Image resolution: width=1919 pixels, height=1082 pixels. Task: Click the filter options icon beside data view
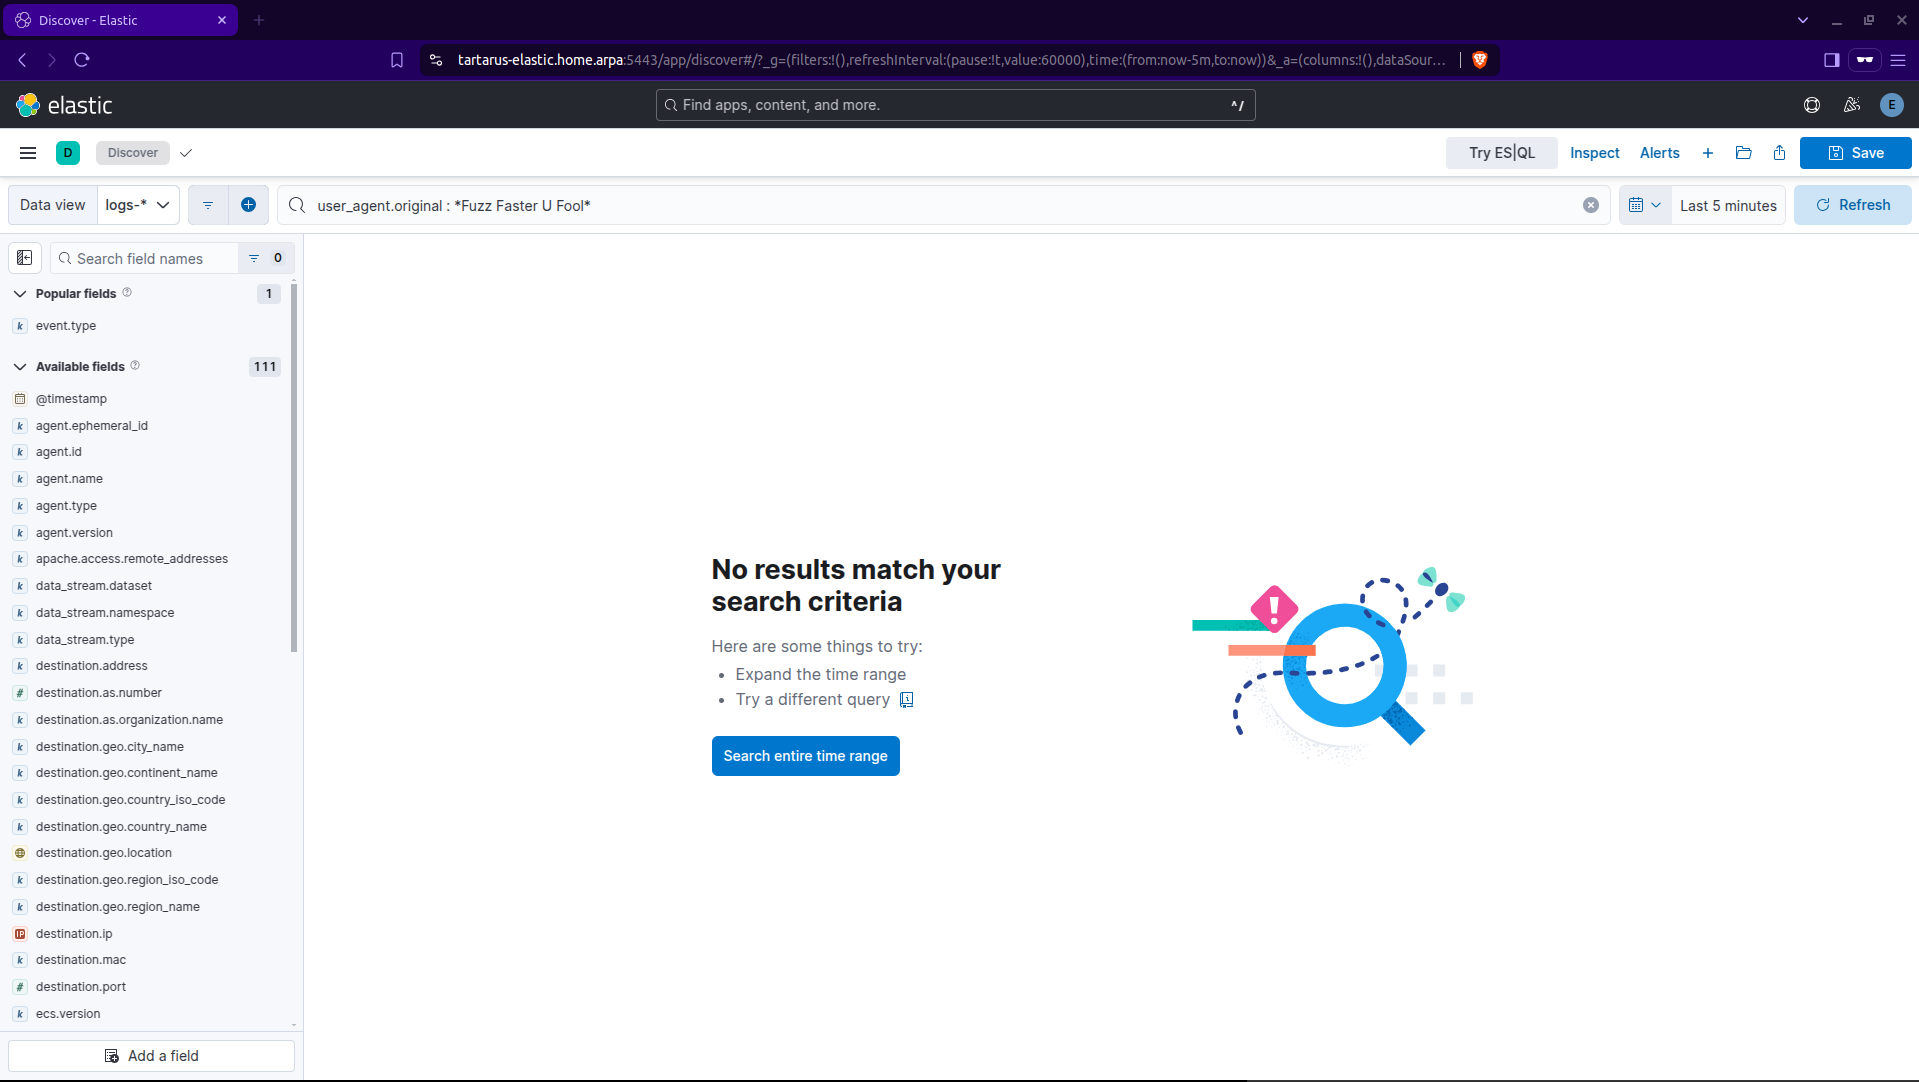(x=208, y=205)
